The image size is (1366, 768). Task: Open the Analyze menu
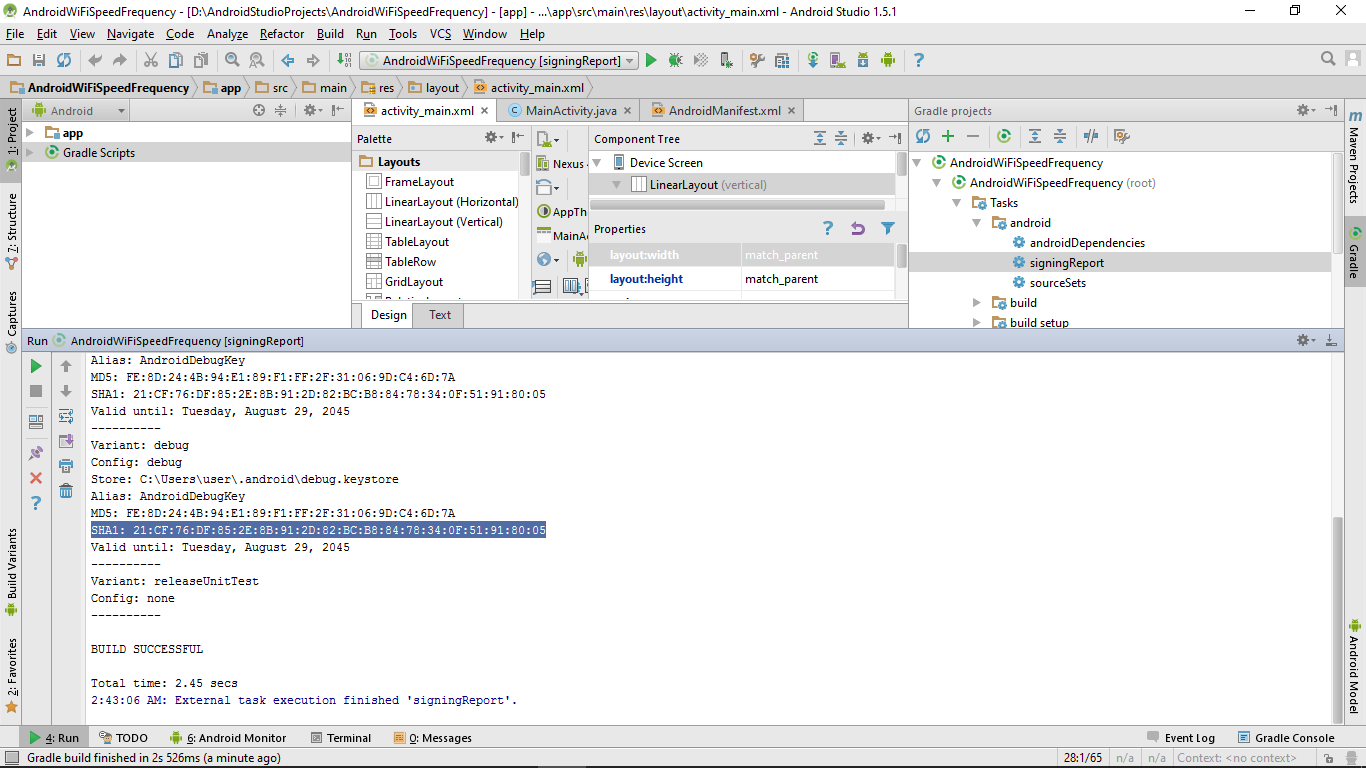click(x=227, y=33)
